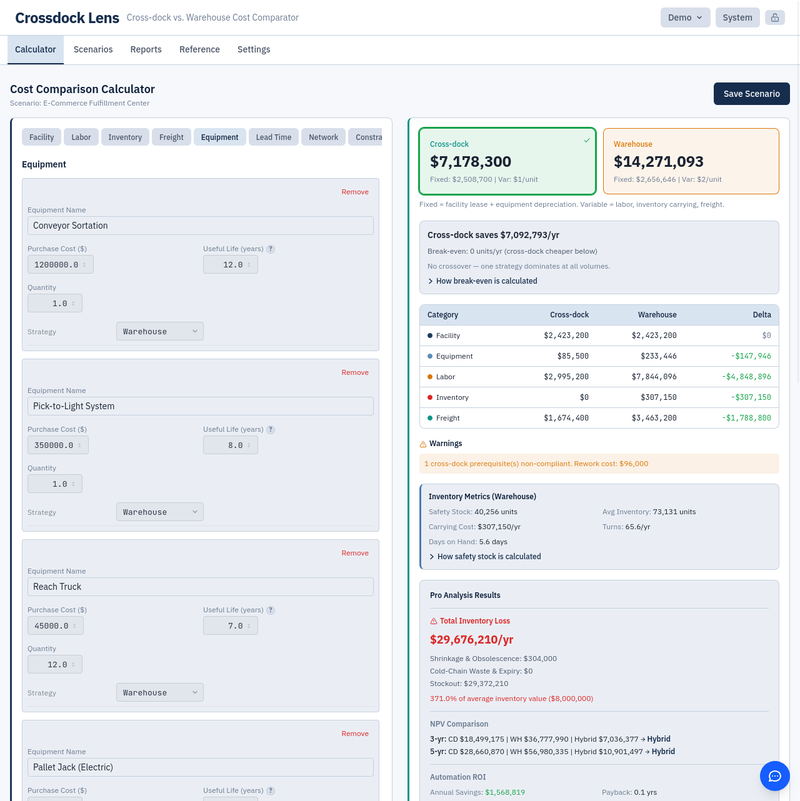The height and width of the screenshot is (801, 800).
Task: Open Conveyor Sortation Strategy dropdown
Action: pos(160,332)
